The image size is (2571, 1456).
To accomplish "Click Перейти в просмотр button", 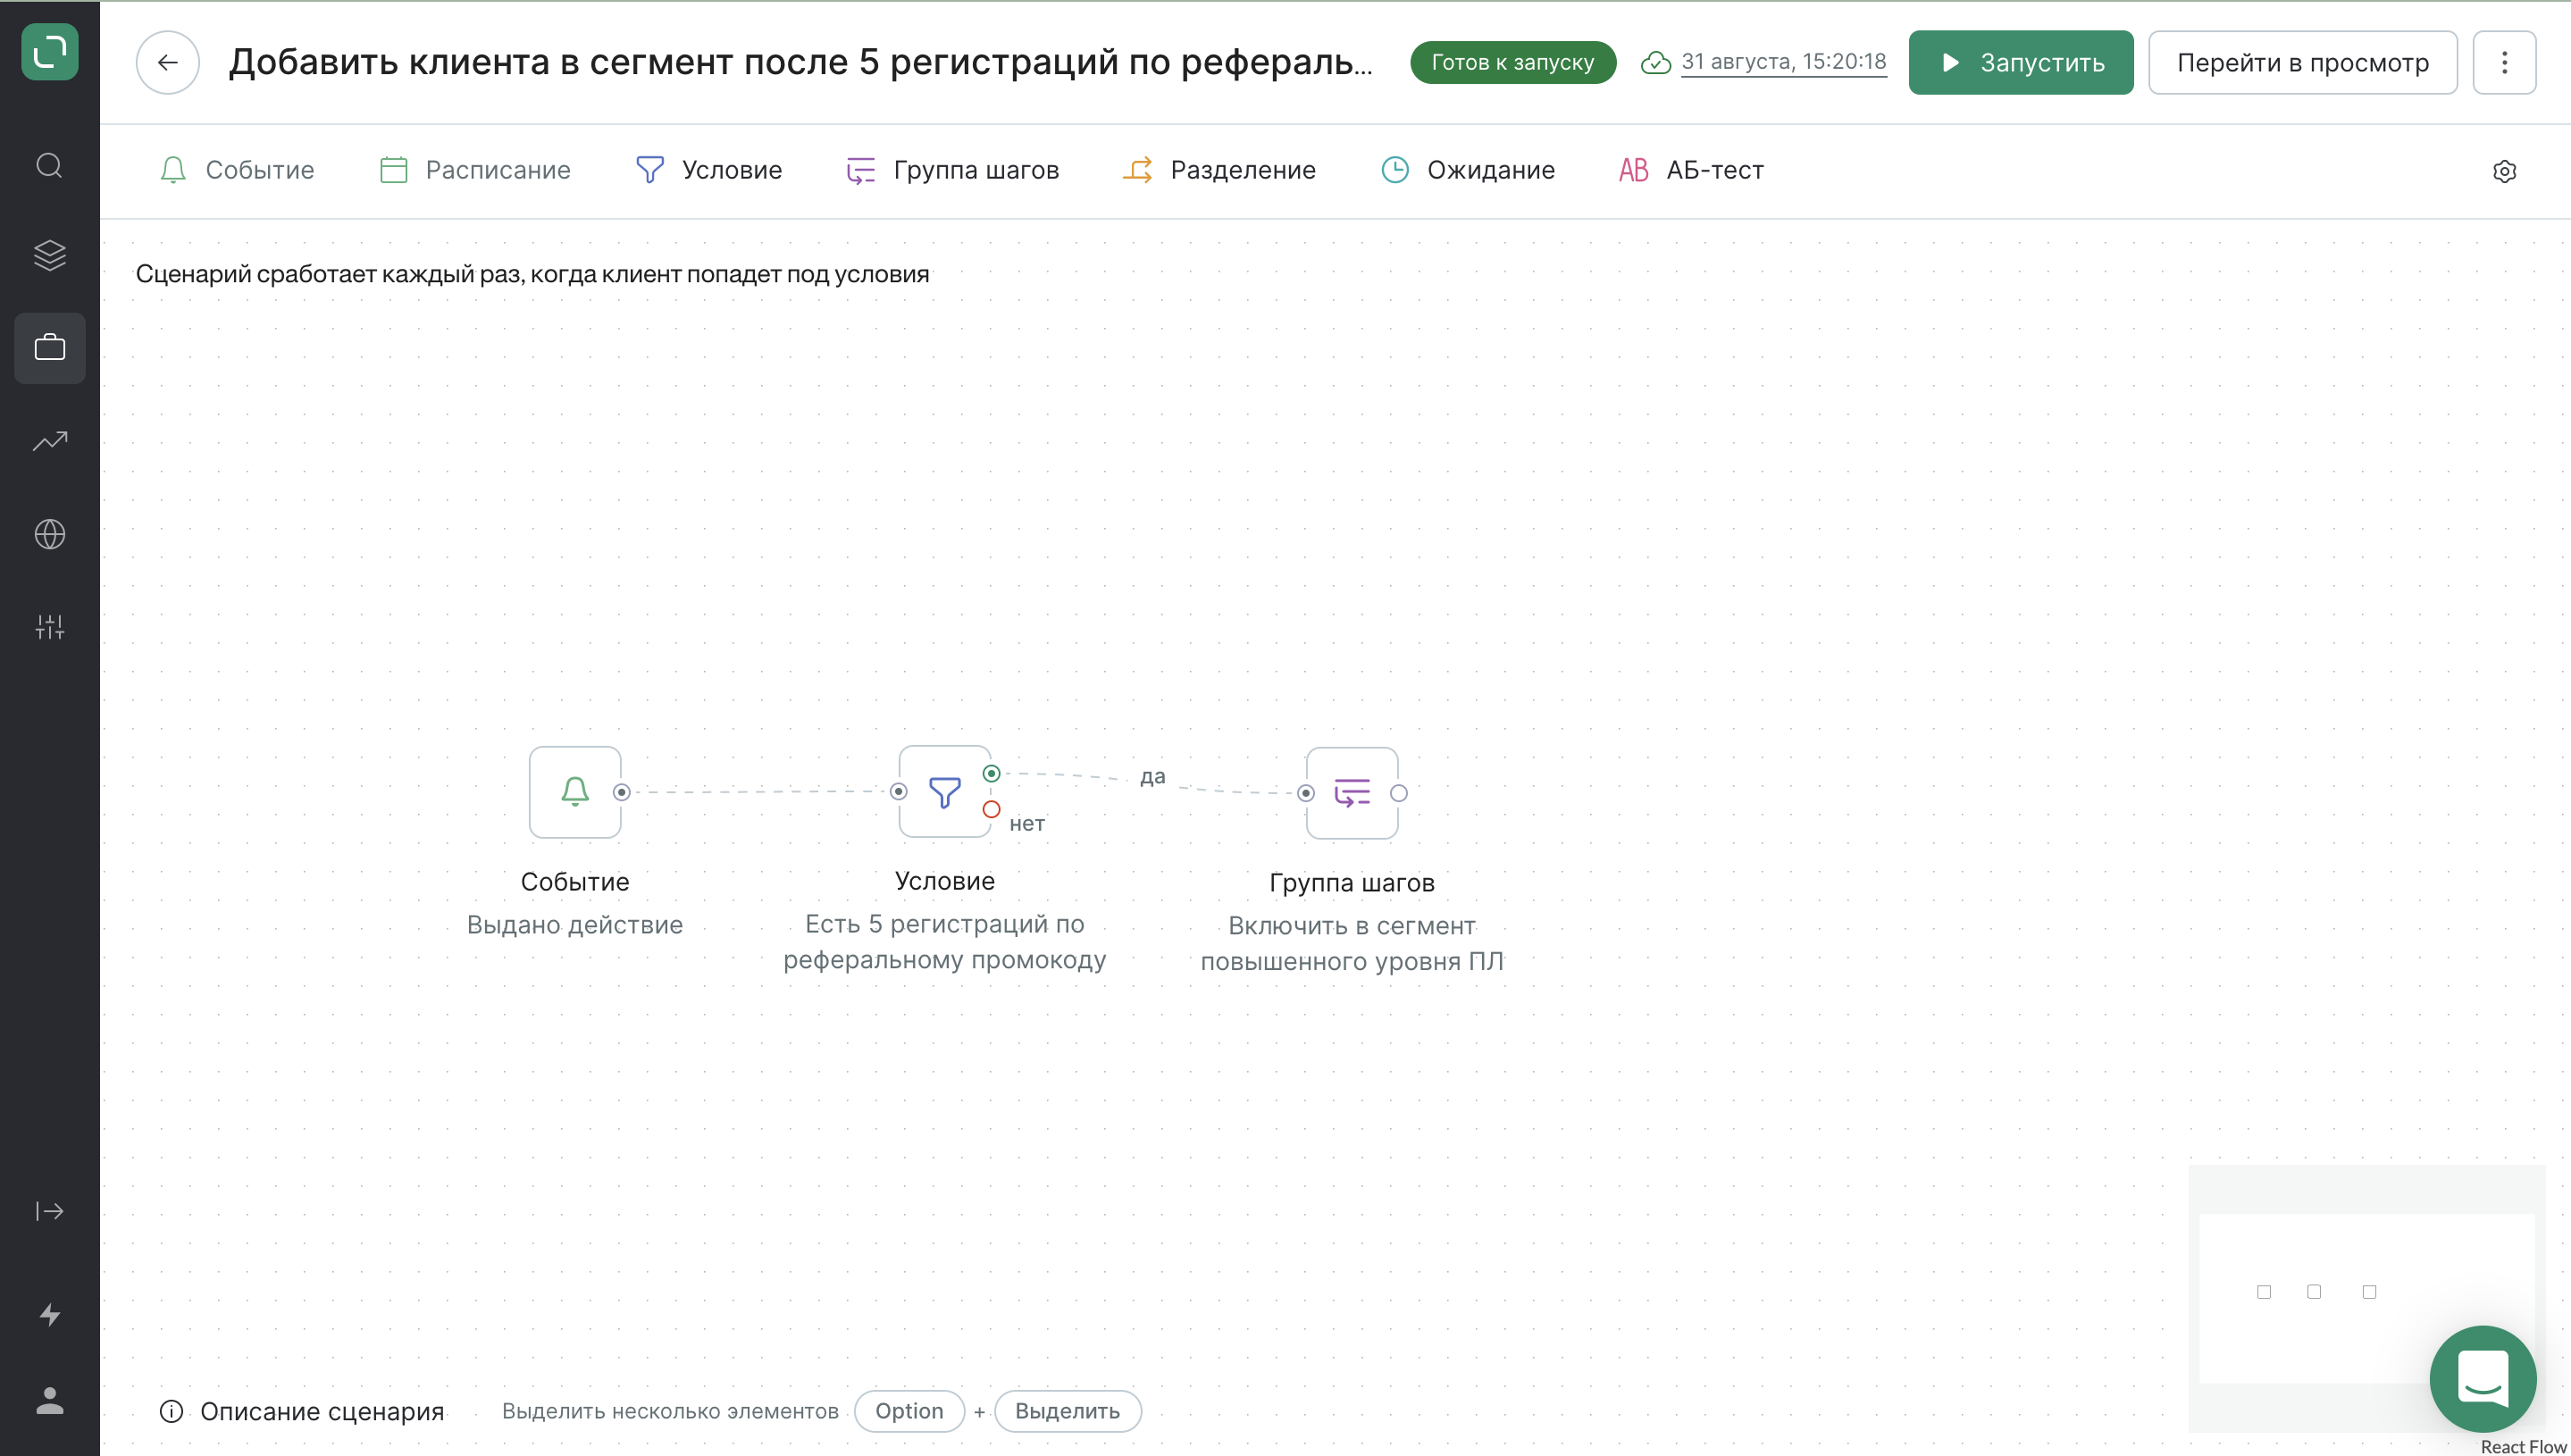I will pyautogui.click(x=2302, y=62).
